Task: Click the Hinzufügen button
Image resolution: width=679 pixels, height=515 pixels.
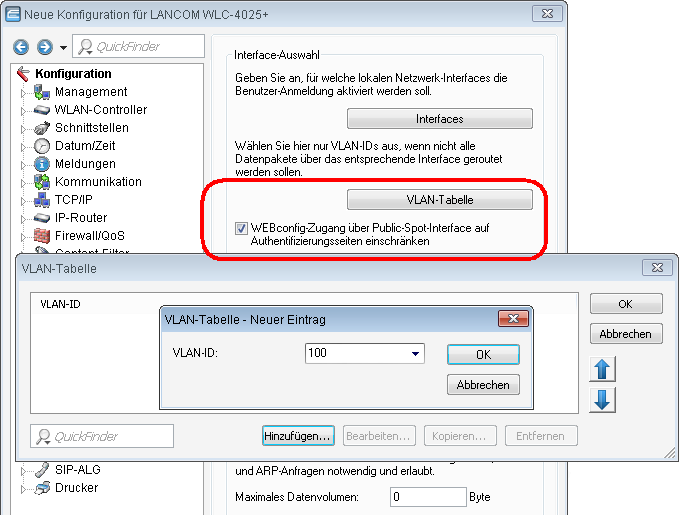Action: point(298,436)
